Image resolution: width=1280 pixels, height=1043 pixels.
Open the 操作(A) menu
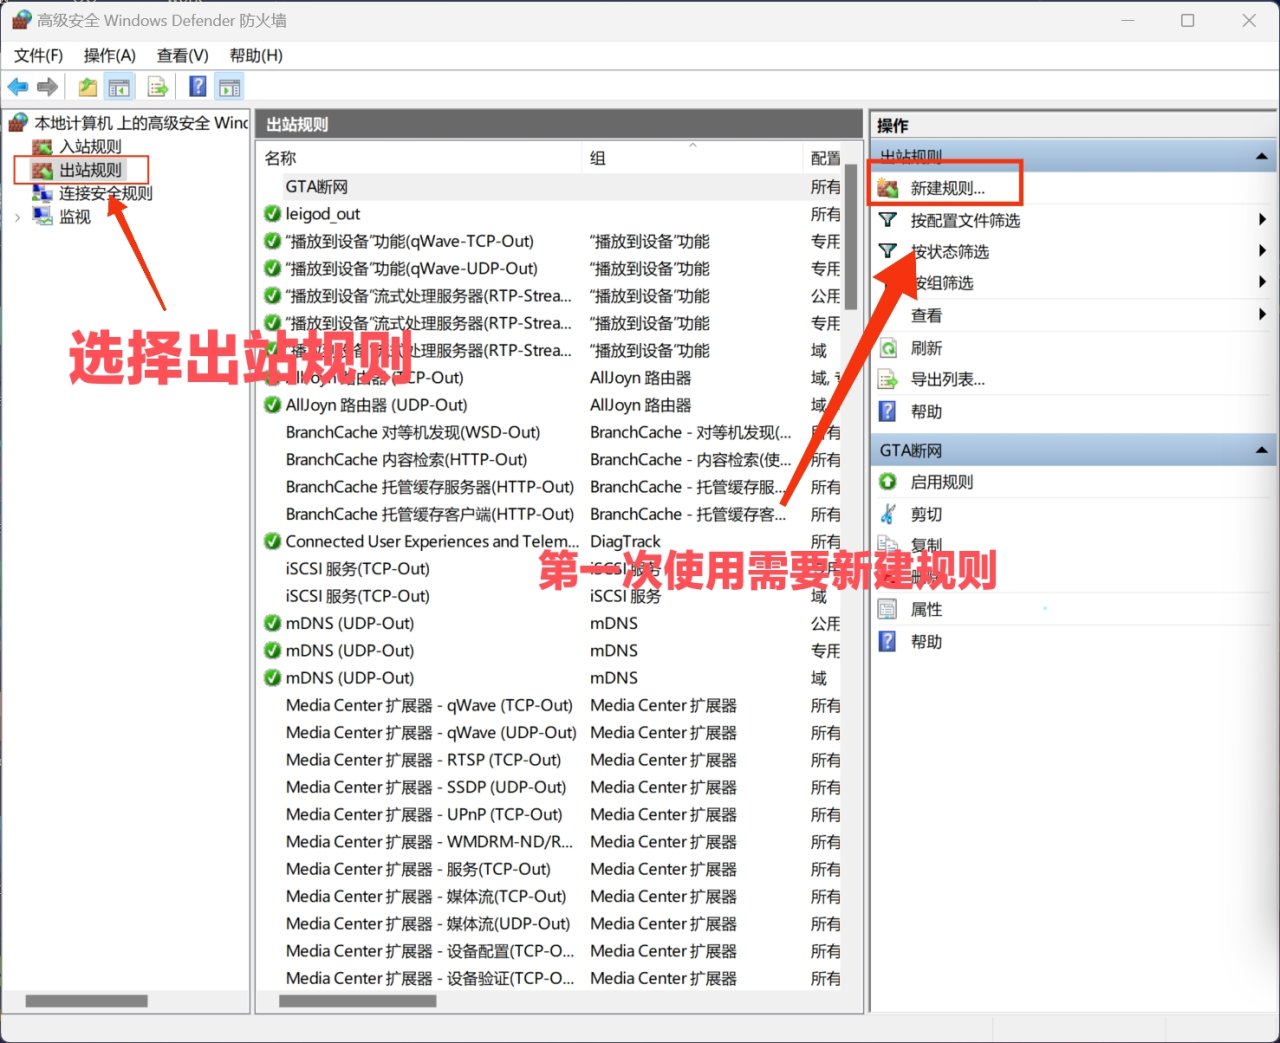[x=110, y=55]
